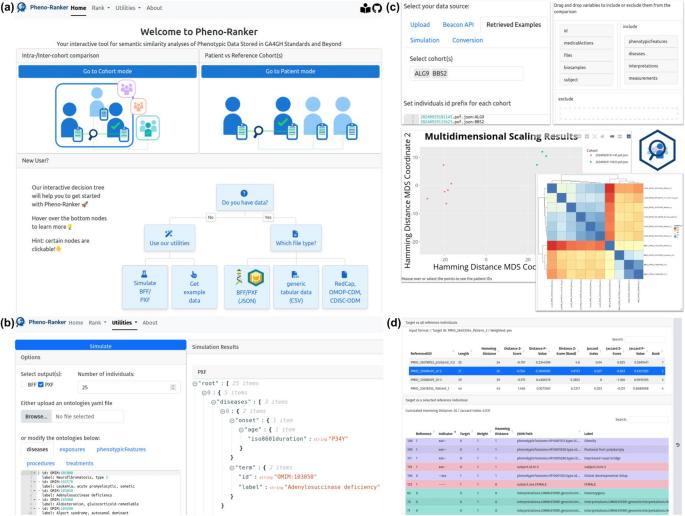Select the diseases ontology tab
Viewport: 685px width, 516px height.
tap(37, 449)
